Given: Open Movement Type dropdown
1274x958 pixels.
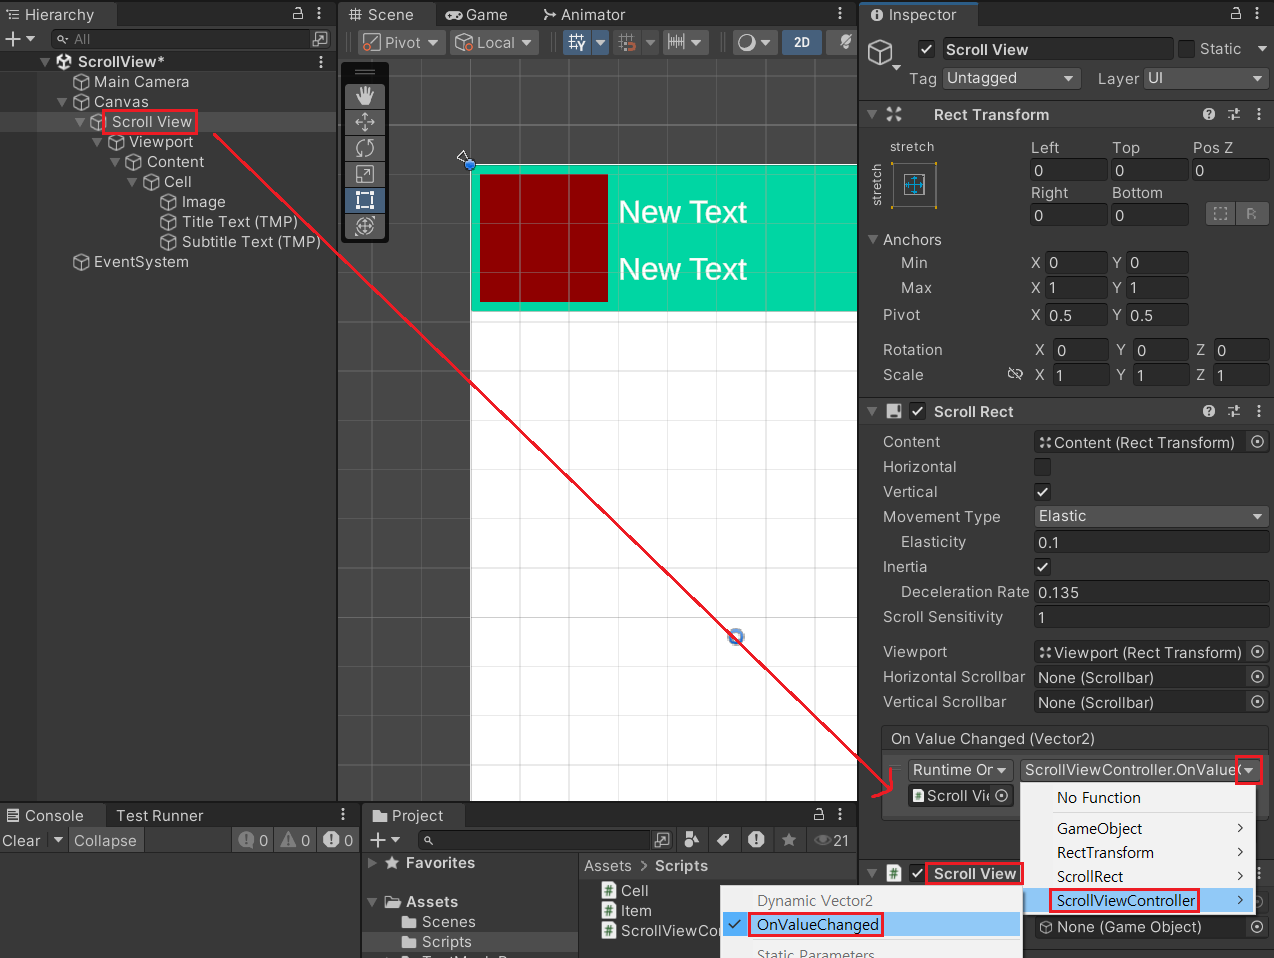Looking at the screenshot, I should pos(1151,516).
